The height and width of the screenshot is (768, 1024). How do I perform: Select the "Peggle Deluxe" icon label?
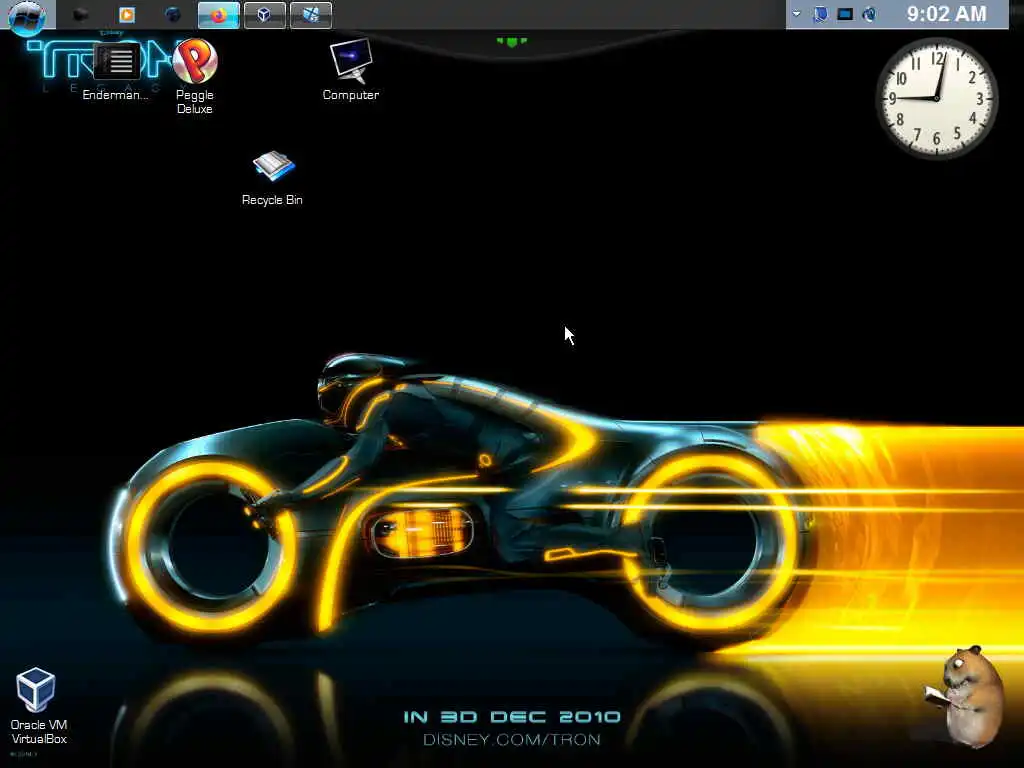[x=195, y=102]
